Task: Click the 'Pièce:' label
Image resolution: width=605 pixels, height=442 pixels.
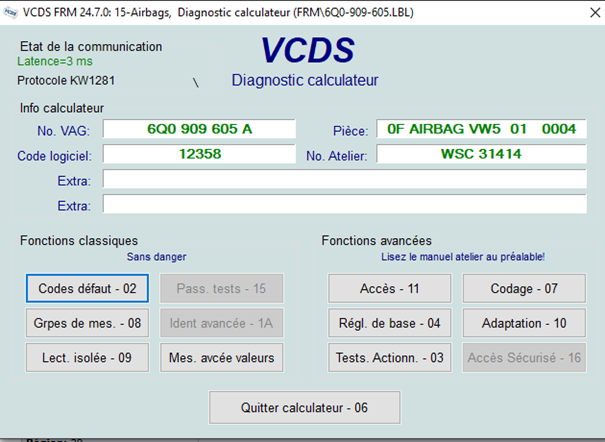Action: [350, 131]
